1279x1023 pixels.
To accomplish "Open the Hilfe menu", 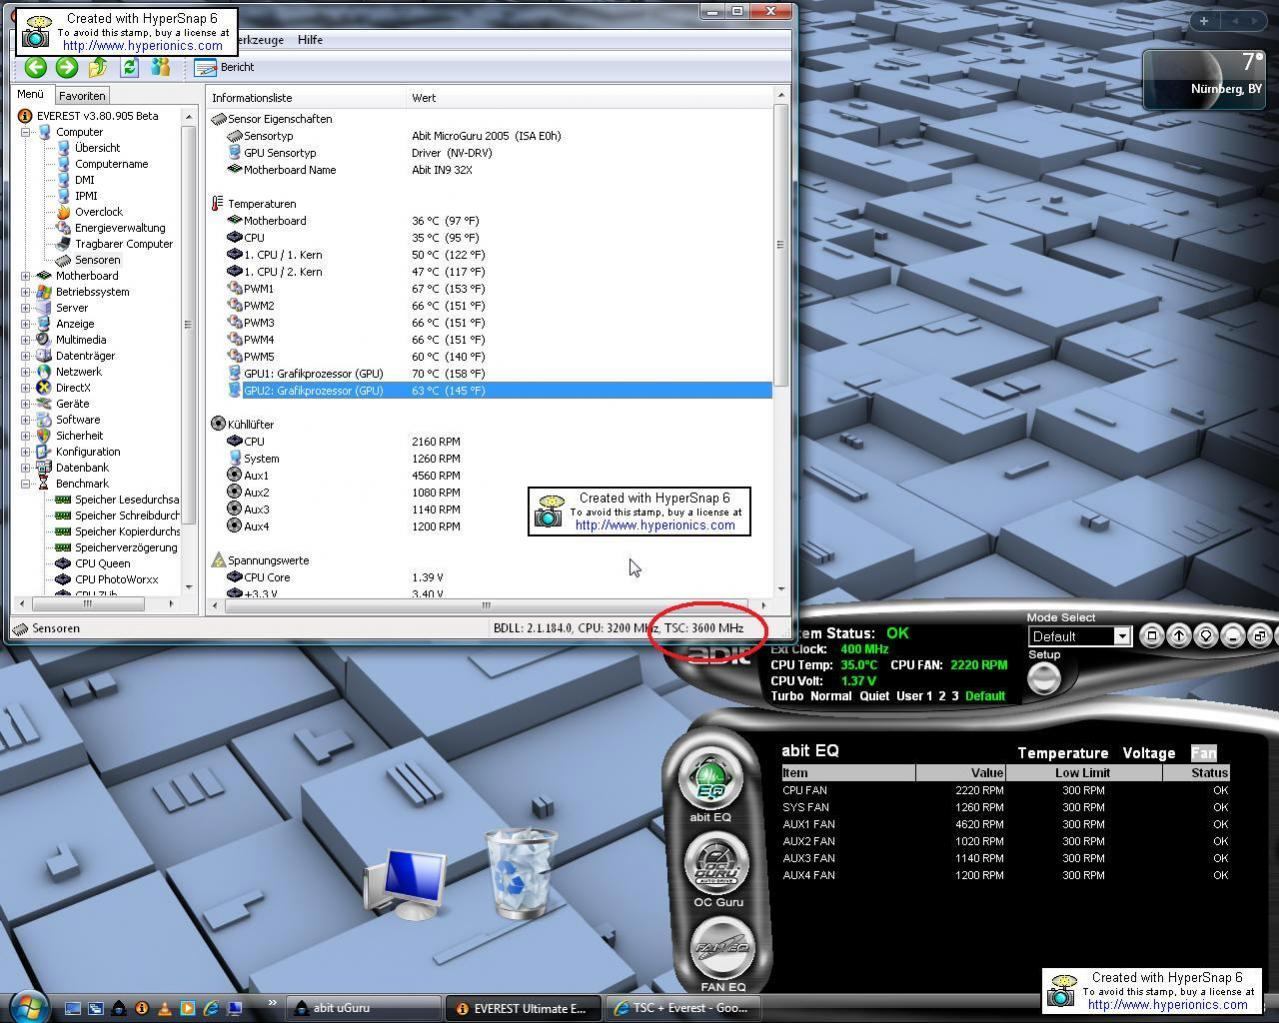I will pos(310,40).
